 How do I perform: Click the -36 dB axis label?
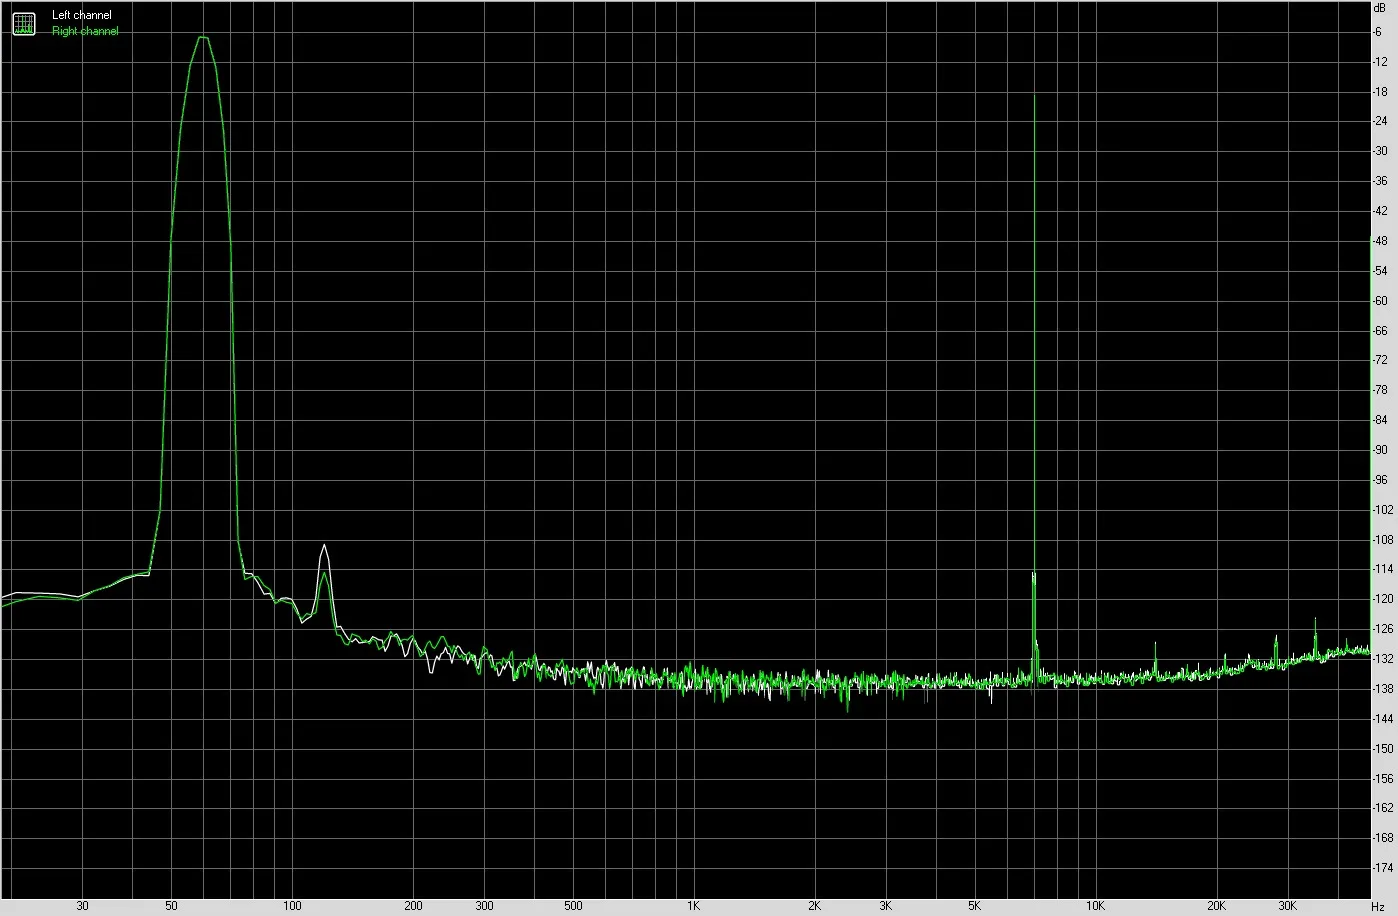coord(1381,181)
